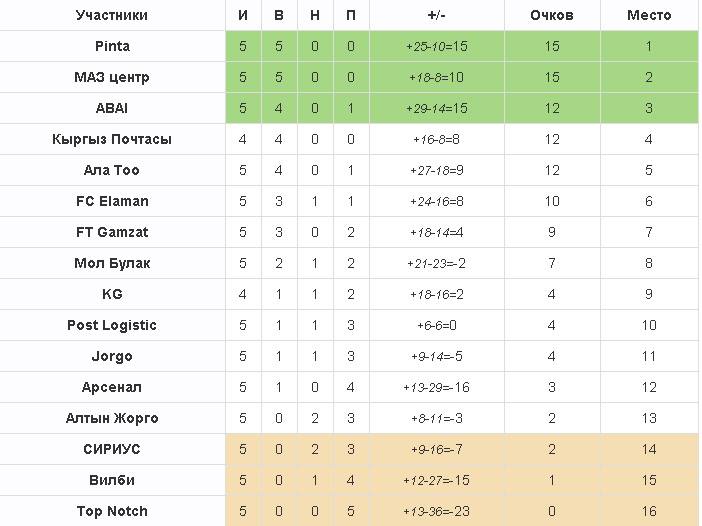Click Вилби's goal record +12-27=-15
Image resolution: width=702 pixels, height=526 pixels.
[436, 480]
